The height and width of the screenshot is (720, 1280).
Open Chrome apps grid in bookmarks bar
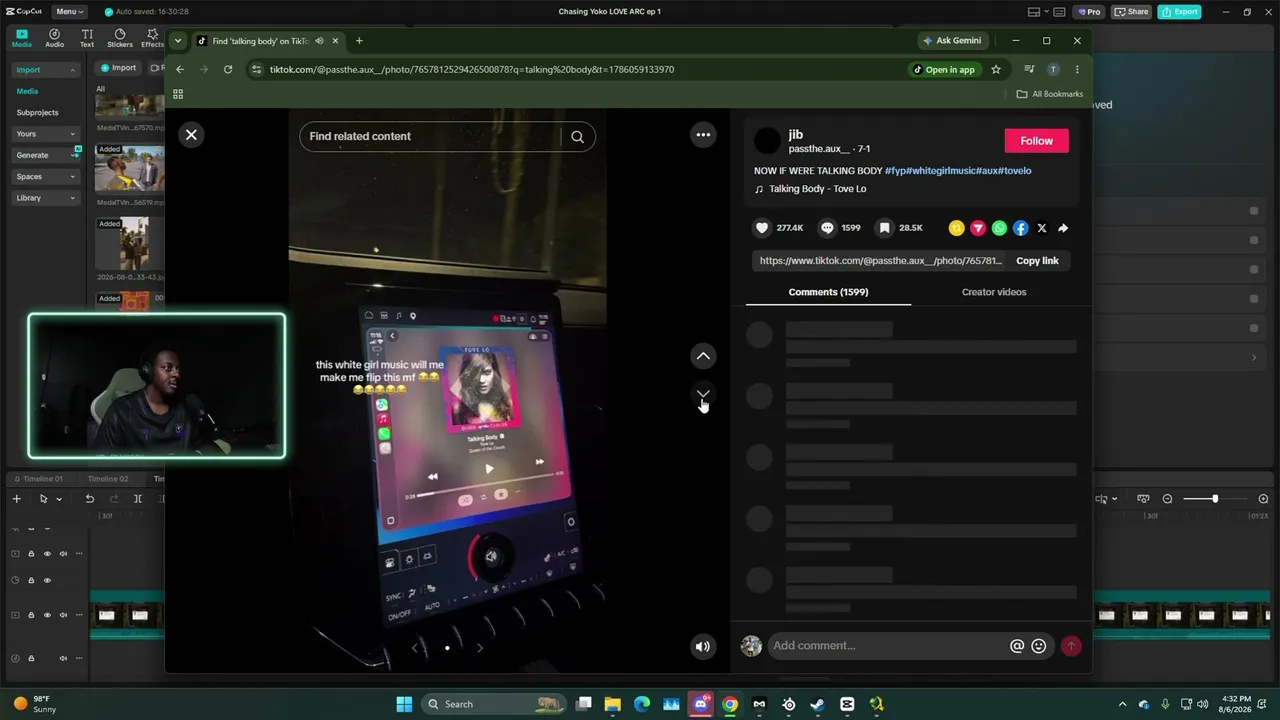tap(178, 94)
